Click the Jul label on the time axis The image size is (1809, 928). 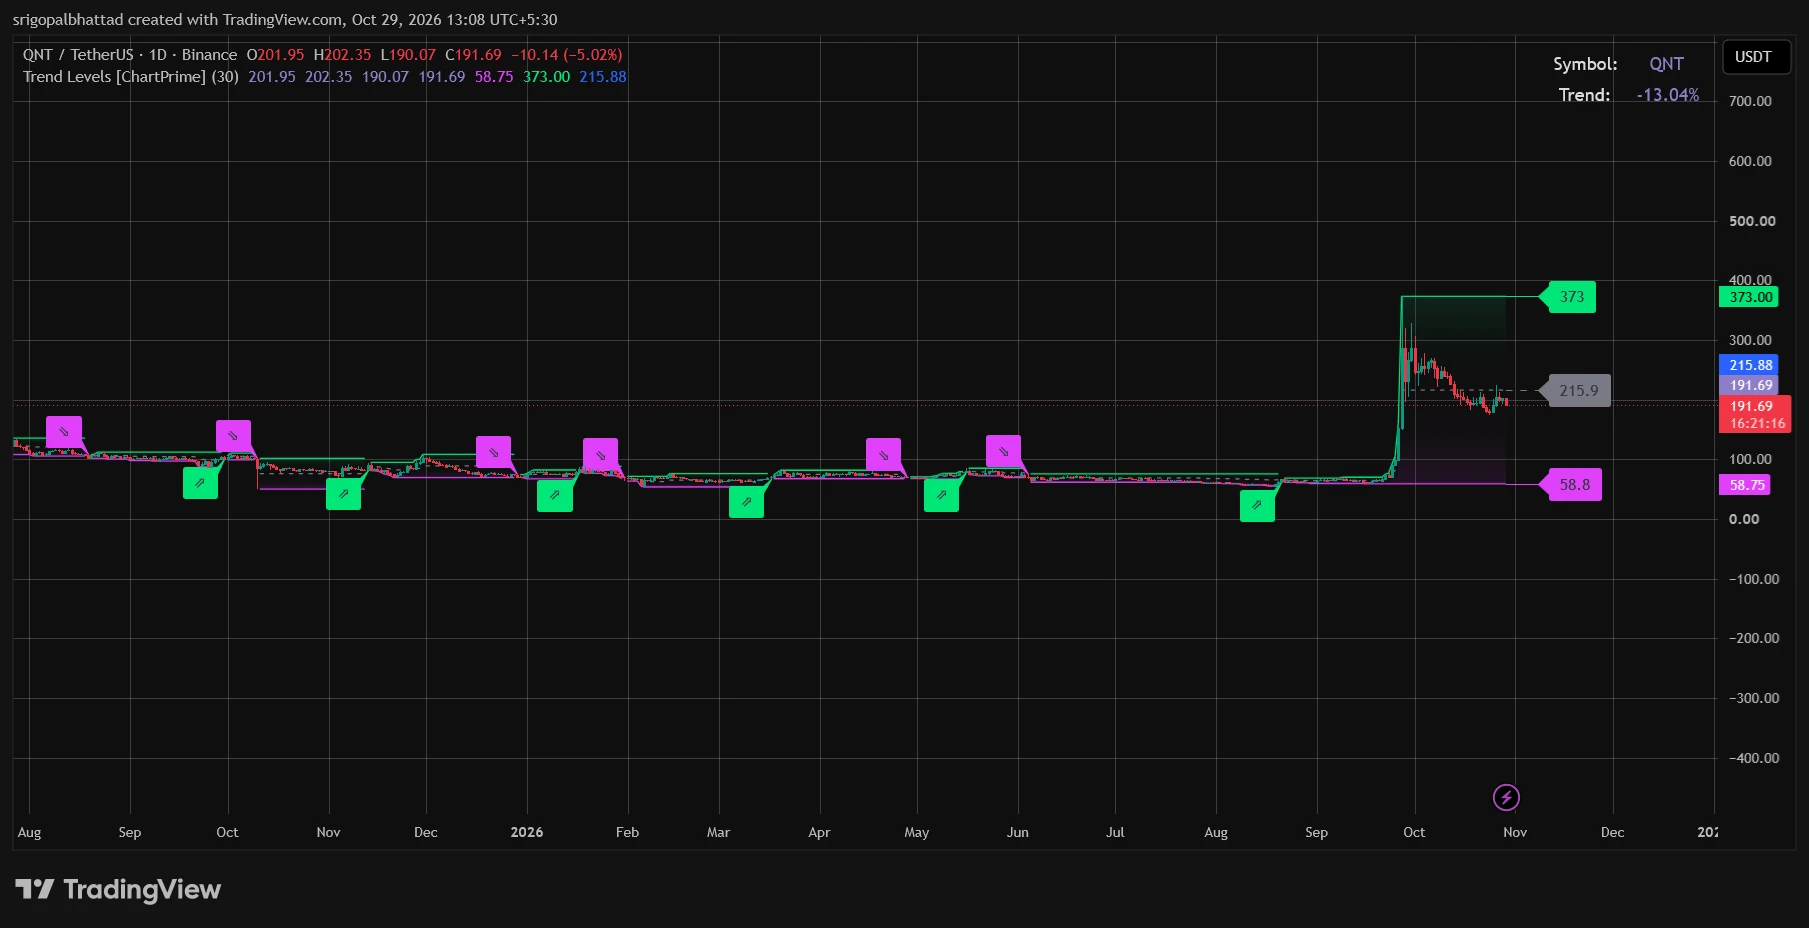[1115, 832]
